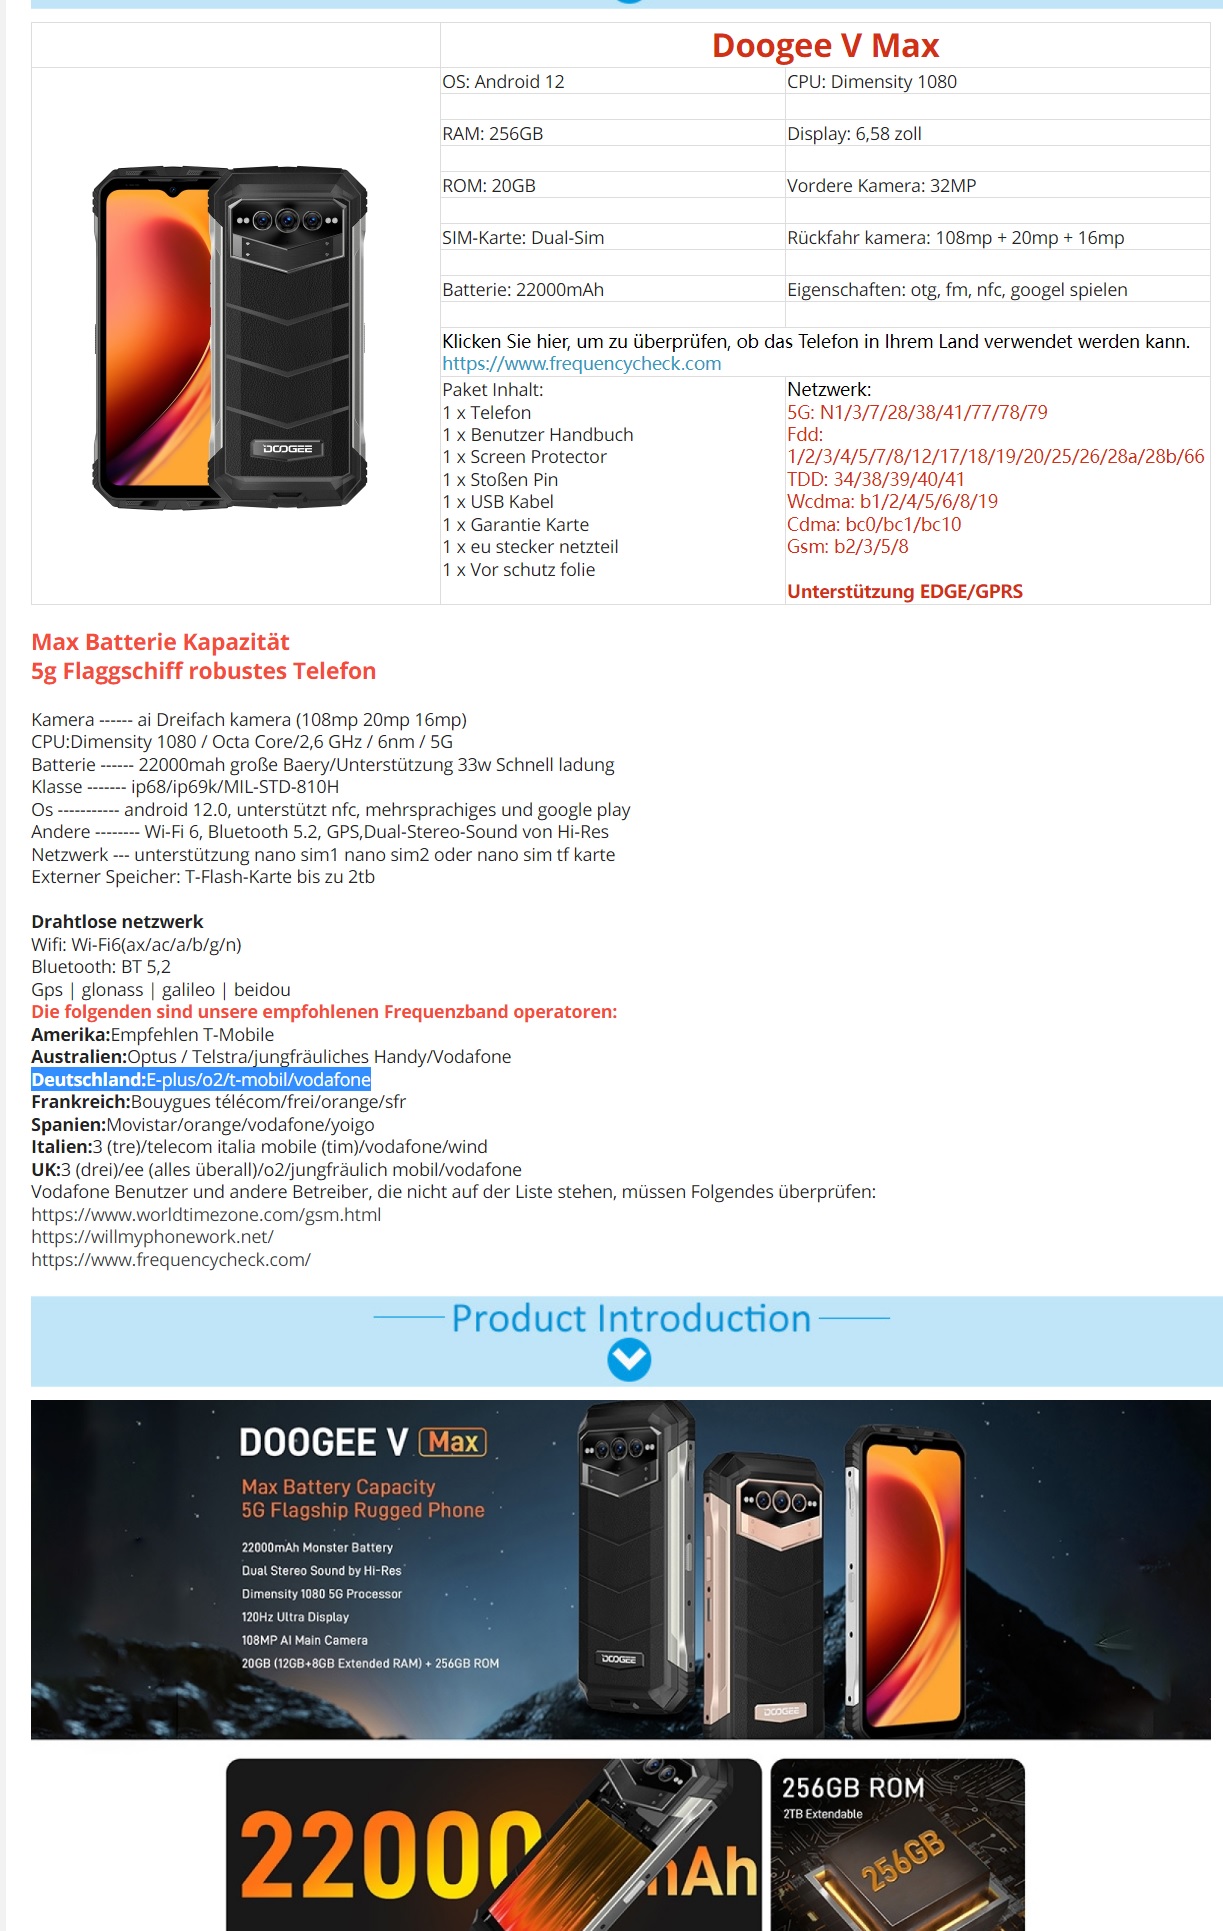Click the Doogee V Max title heading
This screenshot has height=1931, width=1223.
pyautogui.click(x=825, y=46)
